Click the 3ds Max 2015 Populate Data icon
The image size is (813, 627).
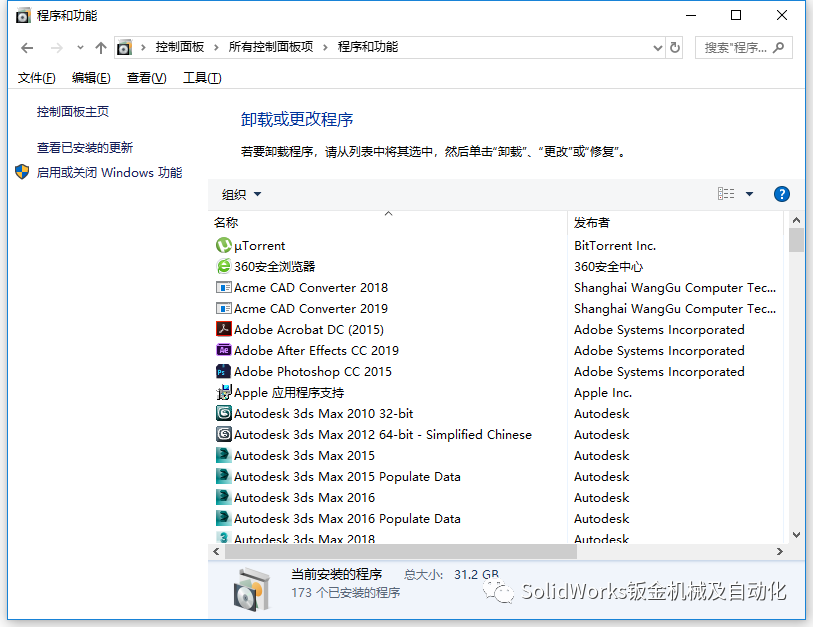point(223,476)
